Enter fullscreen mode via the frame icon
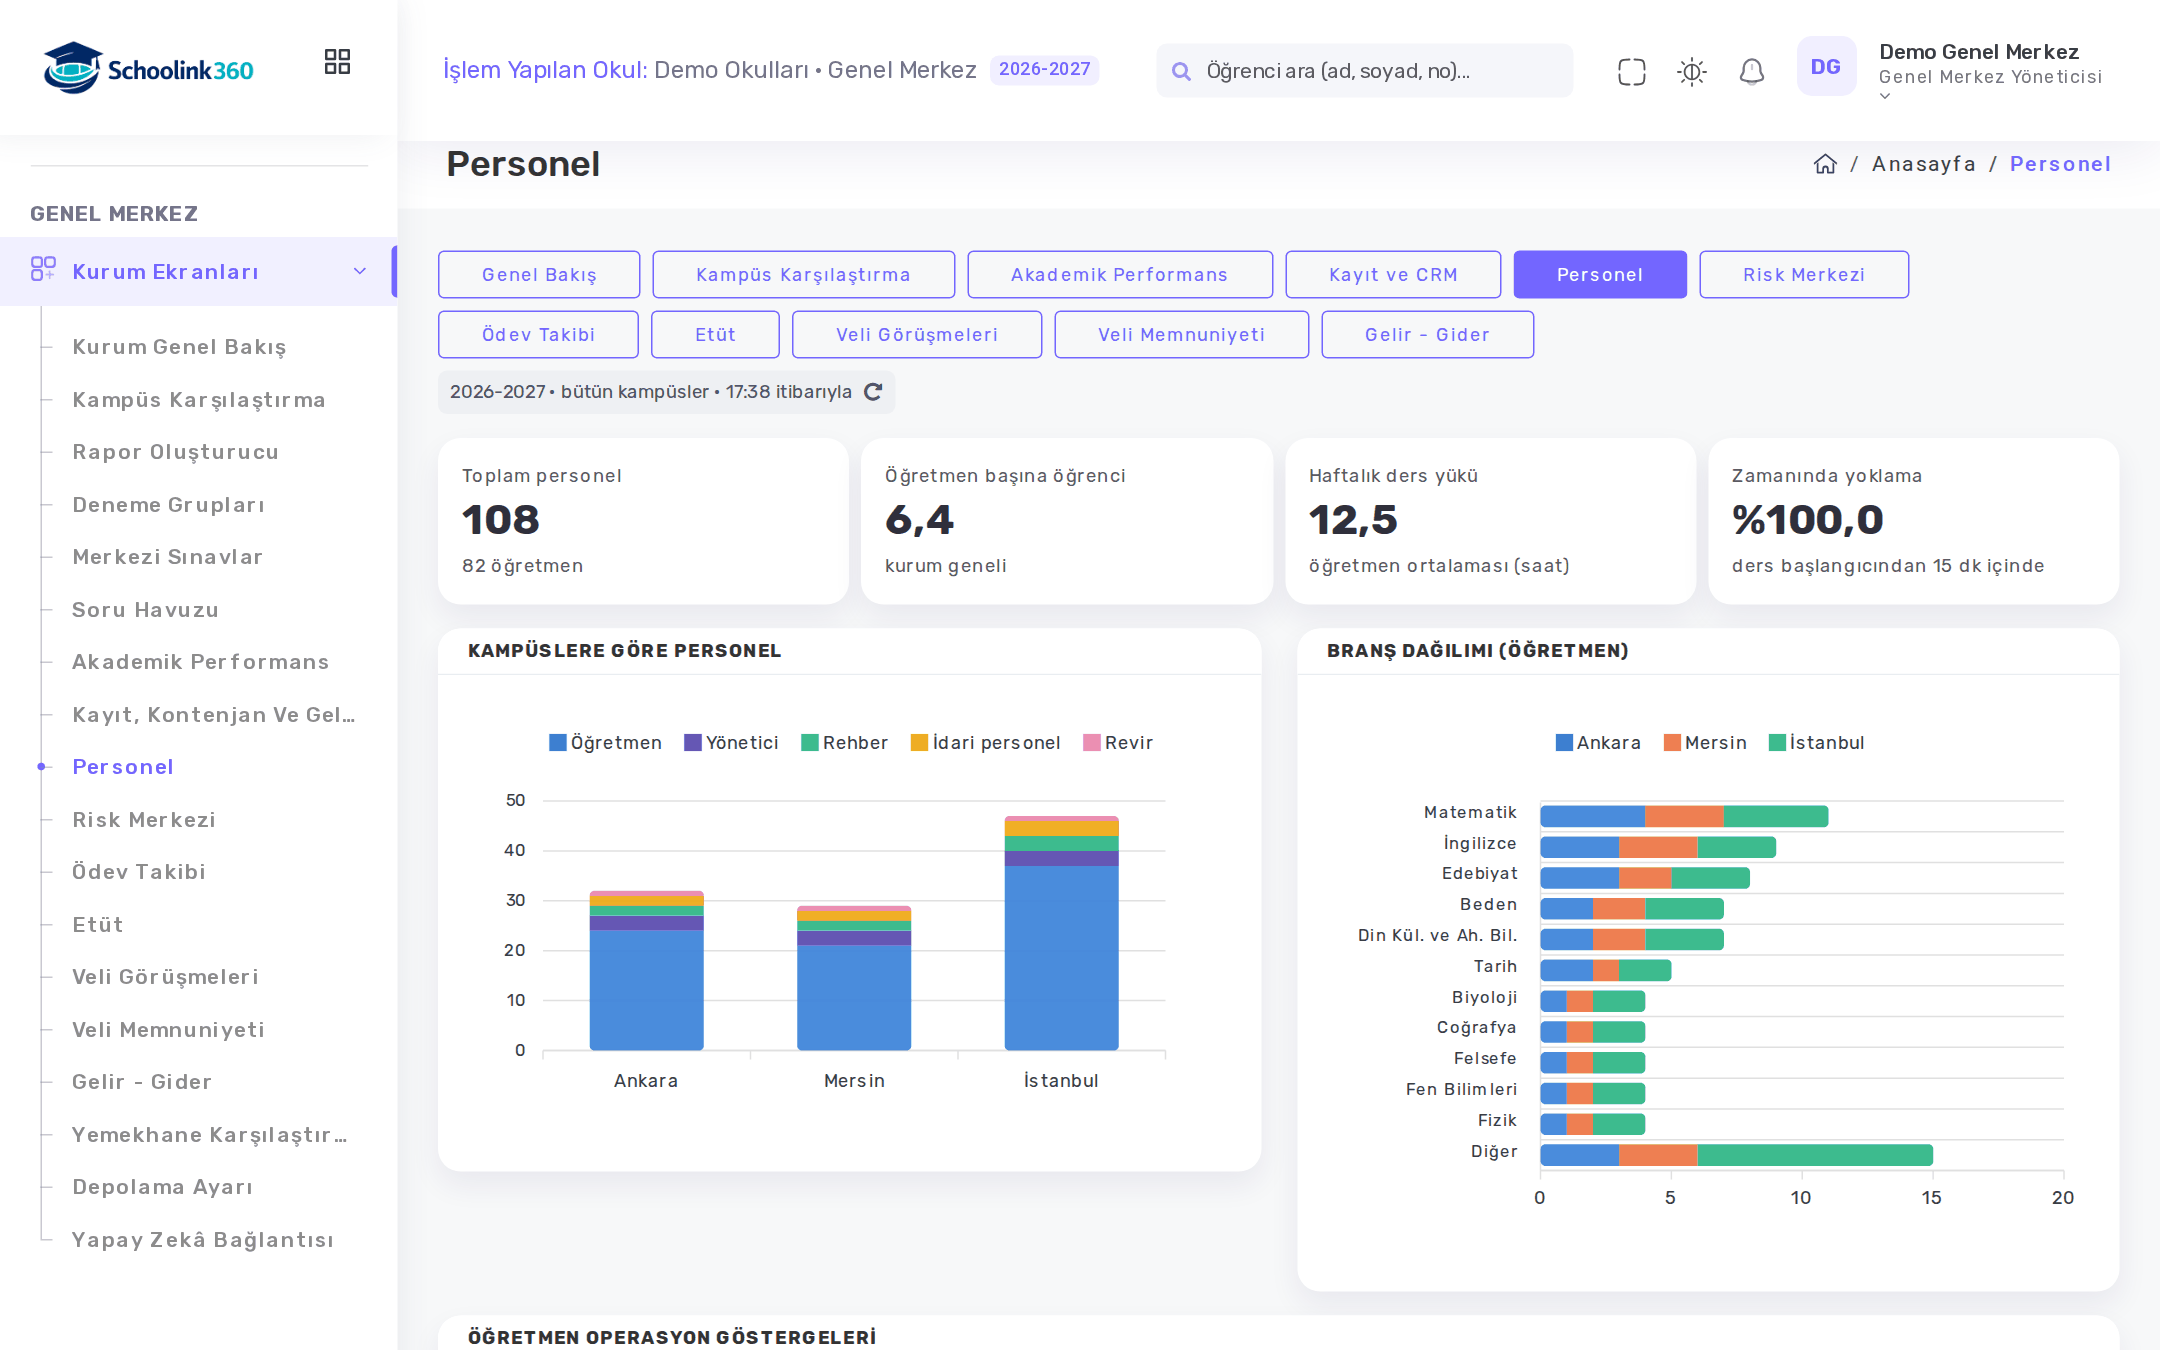This screenshot has width=2160, height=1350. coord(1631,71)
